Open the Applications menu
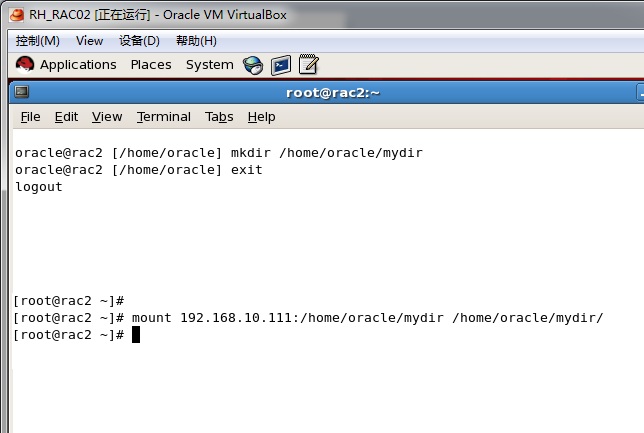Screen dimensions: 644x433 point(78,64)
